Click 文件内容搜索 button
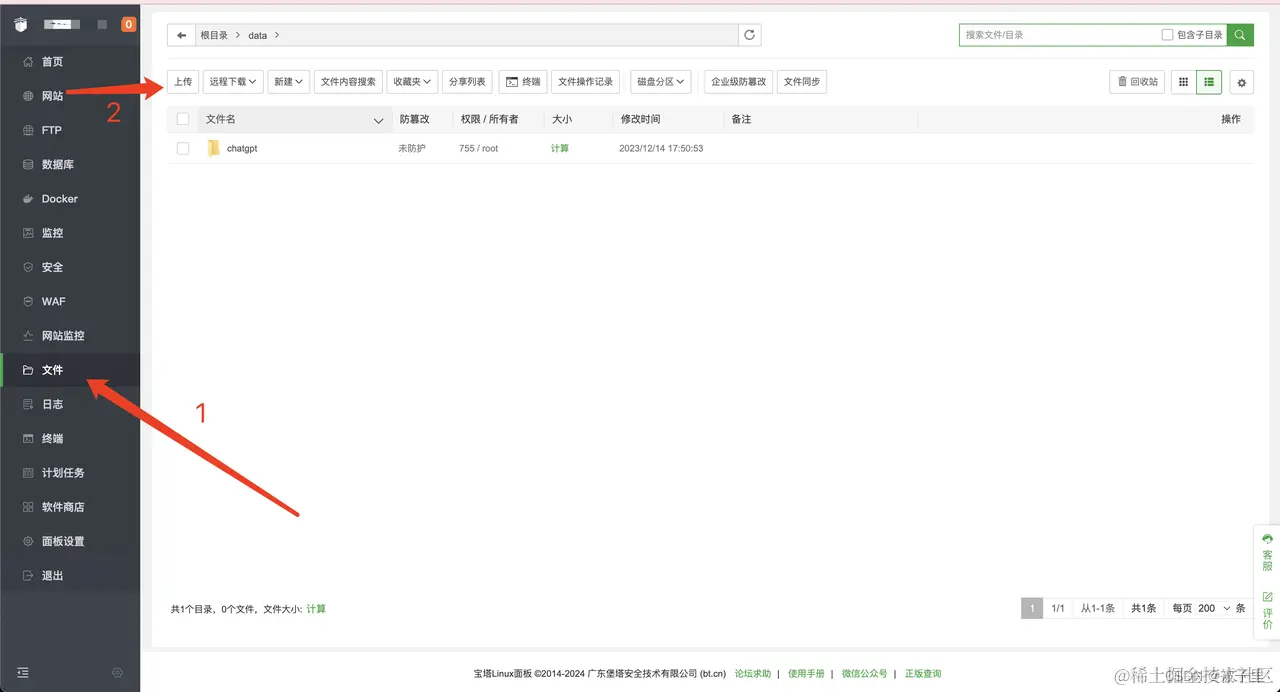Screen dimensions: 1280x692 click(348, 82)
